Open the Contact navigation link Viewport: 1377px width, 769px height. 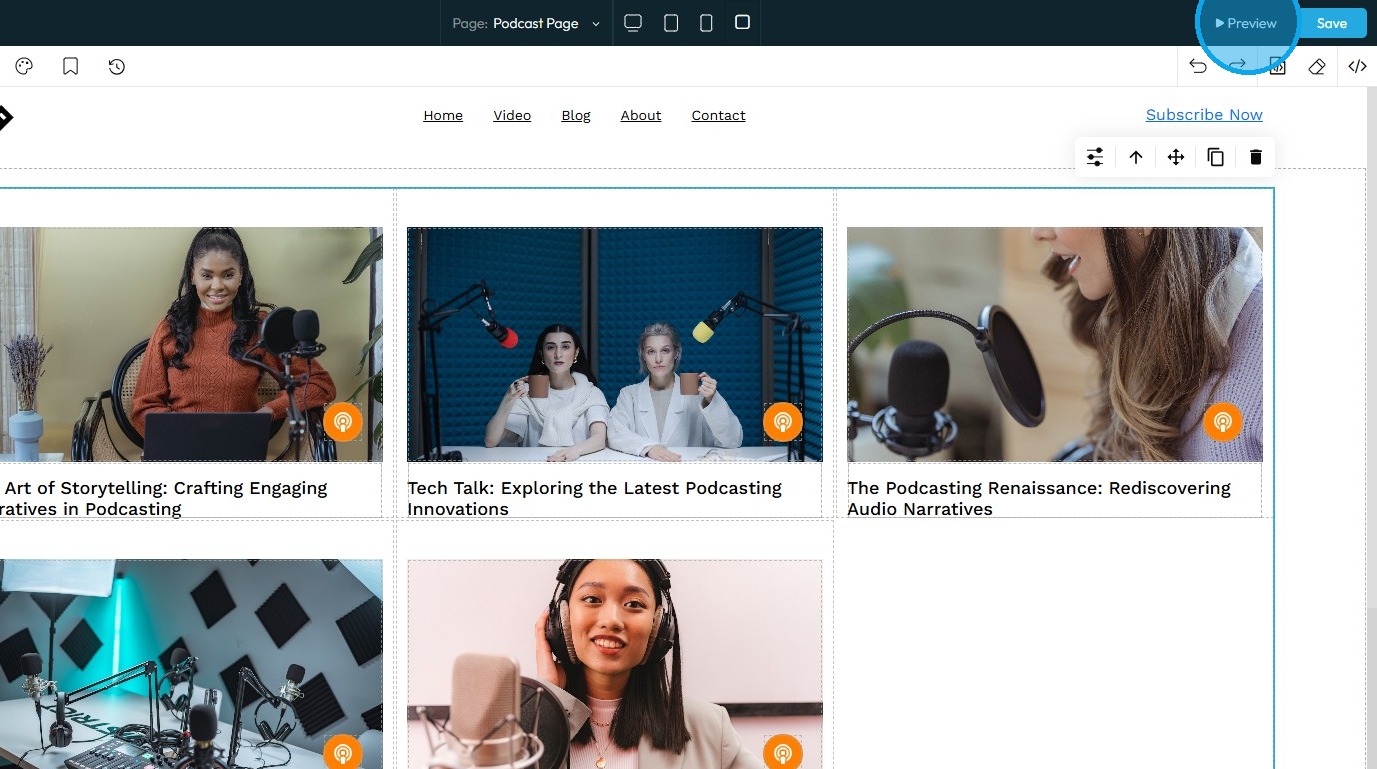click(x=719, y=116)
